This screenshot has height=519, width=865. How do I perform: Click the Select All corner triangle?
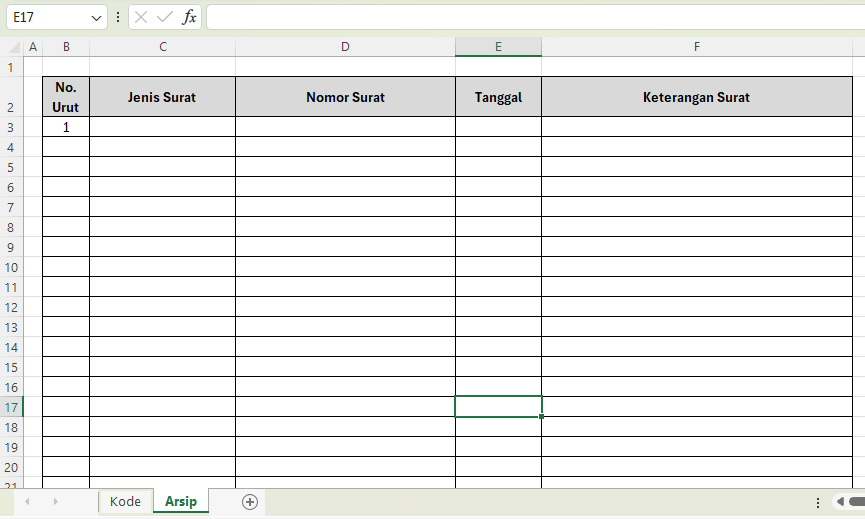pyautogui.click(x=13, y=47)
